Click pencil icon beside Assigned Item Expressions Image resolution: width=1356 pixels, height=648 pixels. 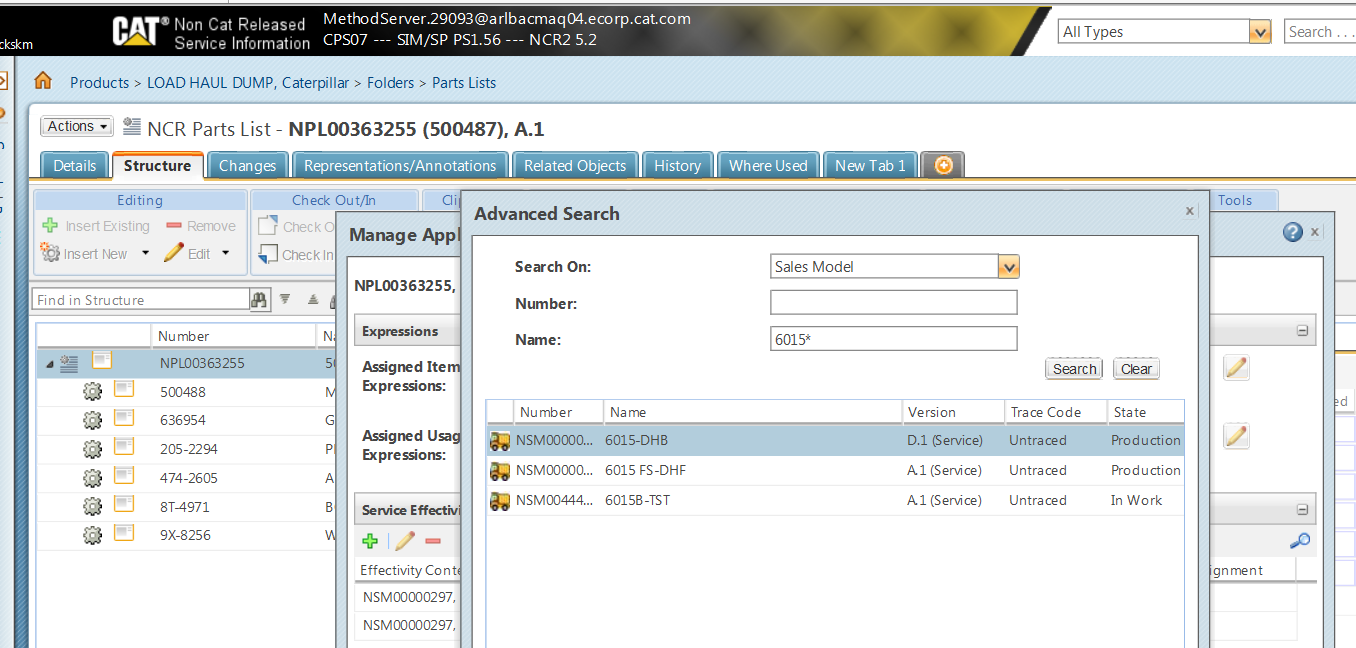tap(1236, 367)
